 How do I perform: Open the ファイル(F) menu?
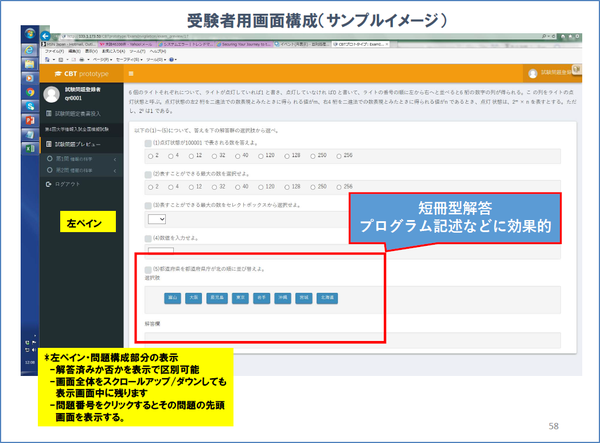click(54, 51)
